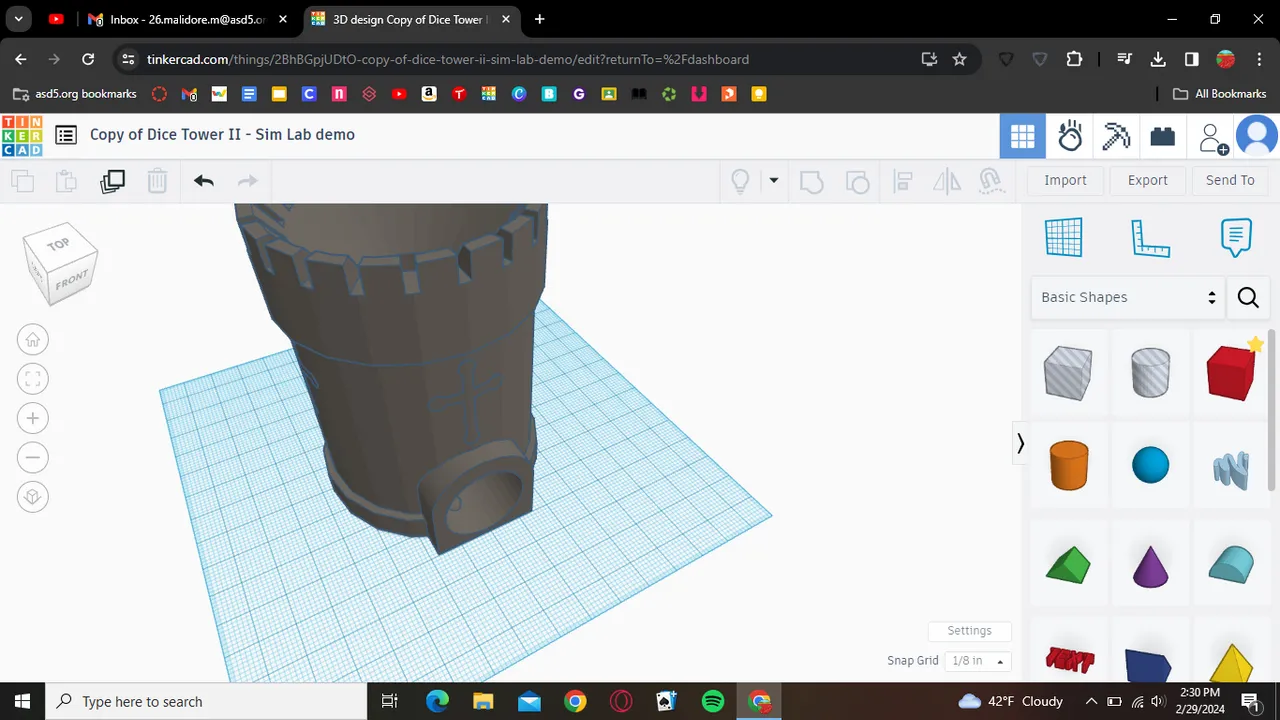The height and width of the screenshot is (720, 1280).
Task: Click the Mirror tool icon
Action: (x=946, y=181)
